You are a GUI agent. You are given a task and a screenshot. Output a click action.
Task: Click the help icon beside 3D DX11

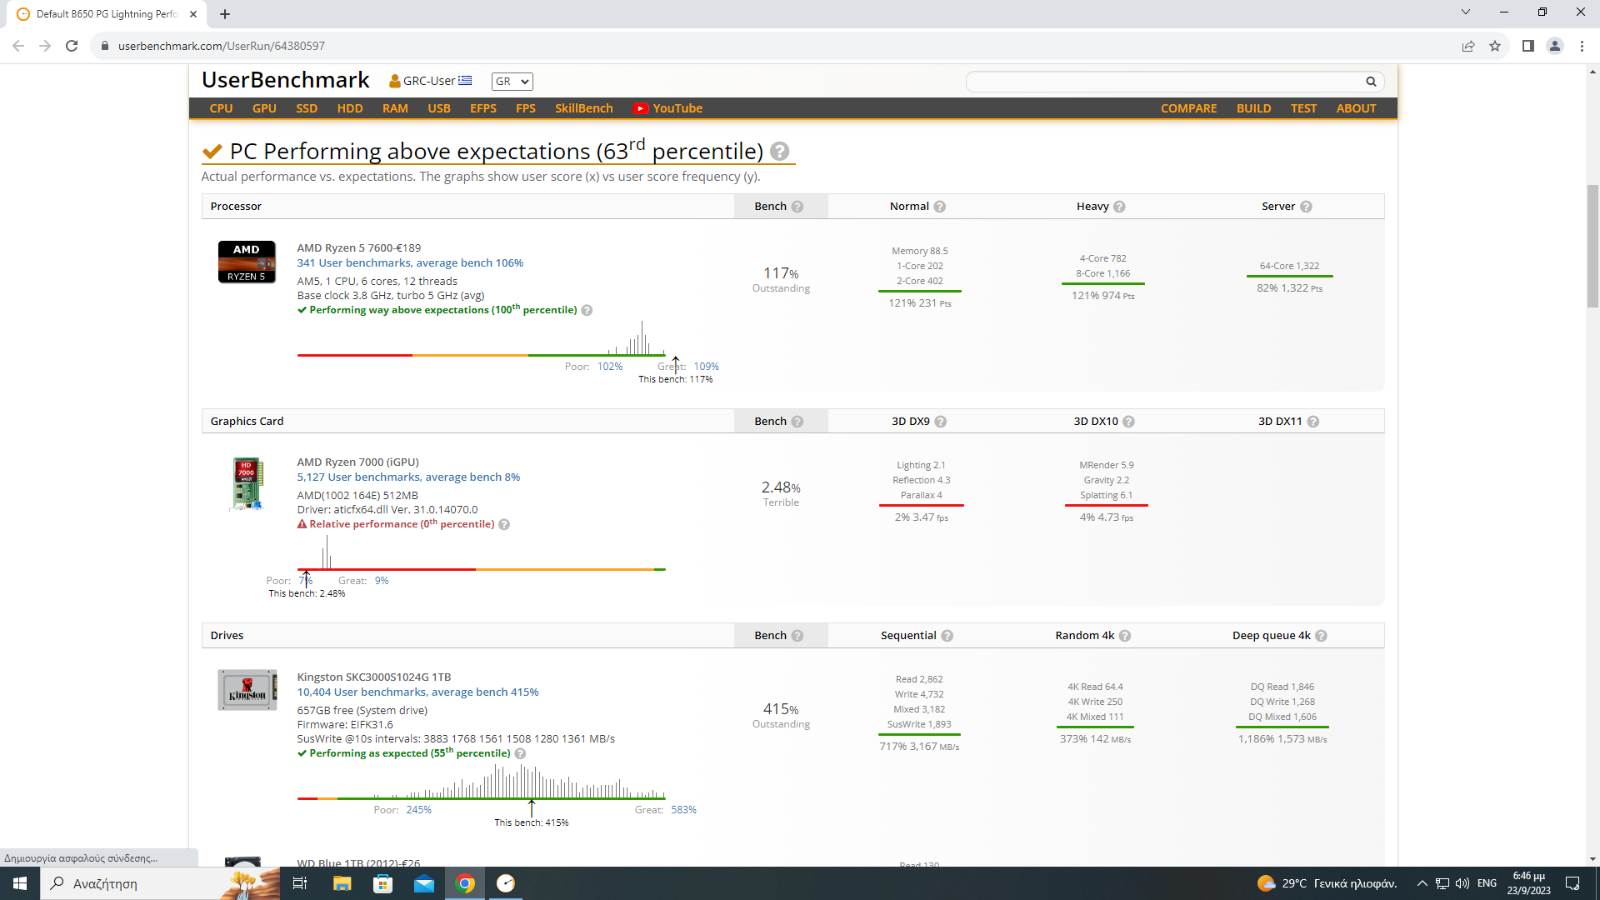click(x=1313, y=422)
